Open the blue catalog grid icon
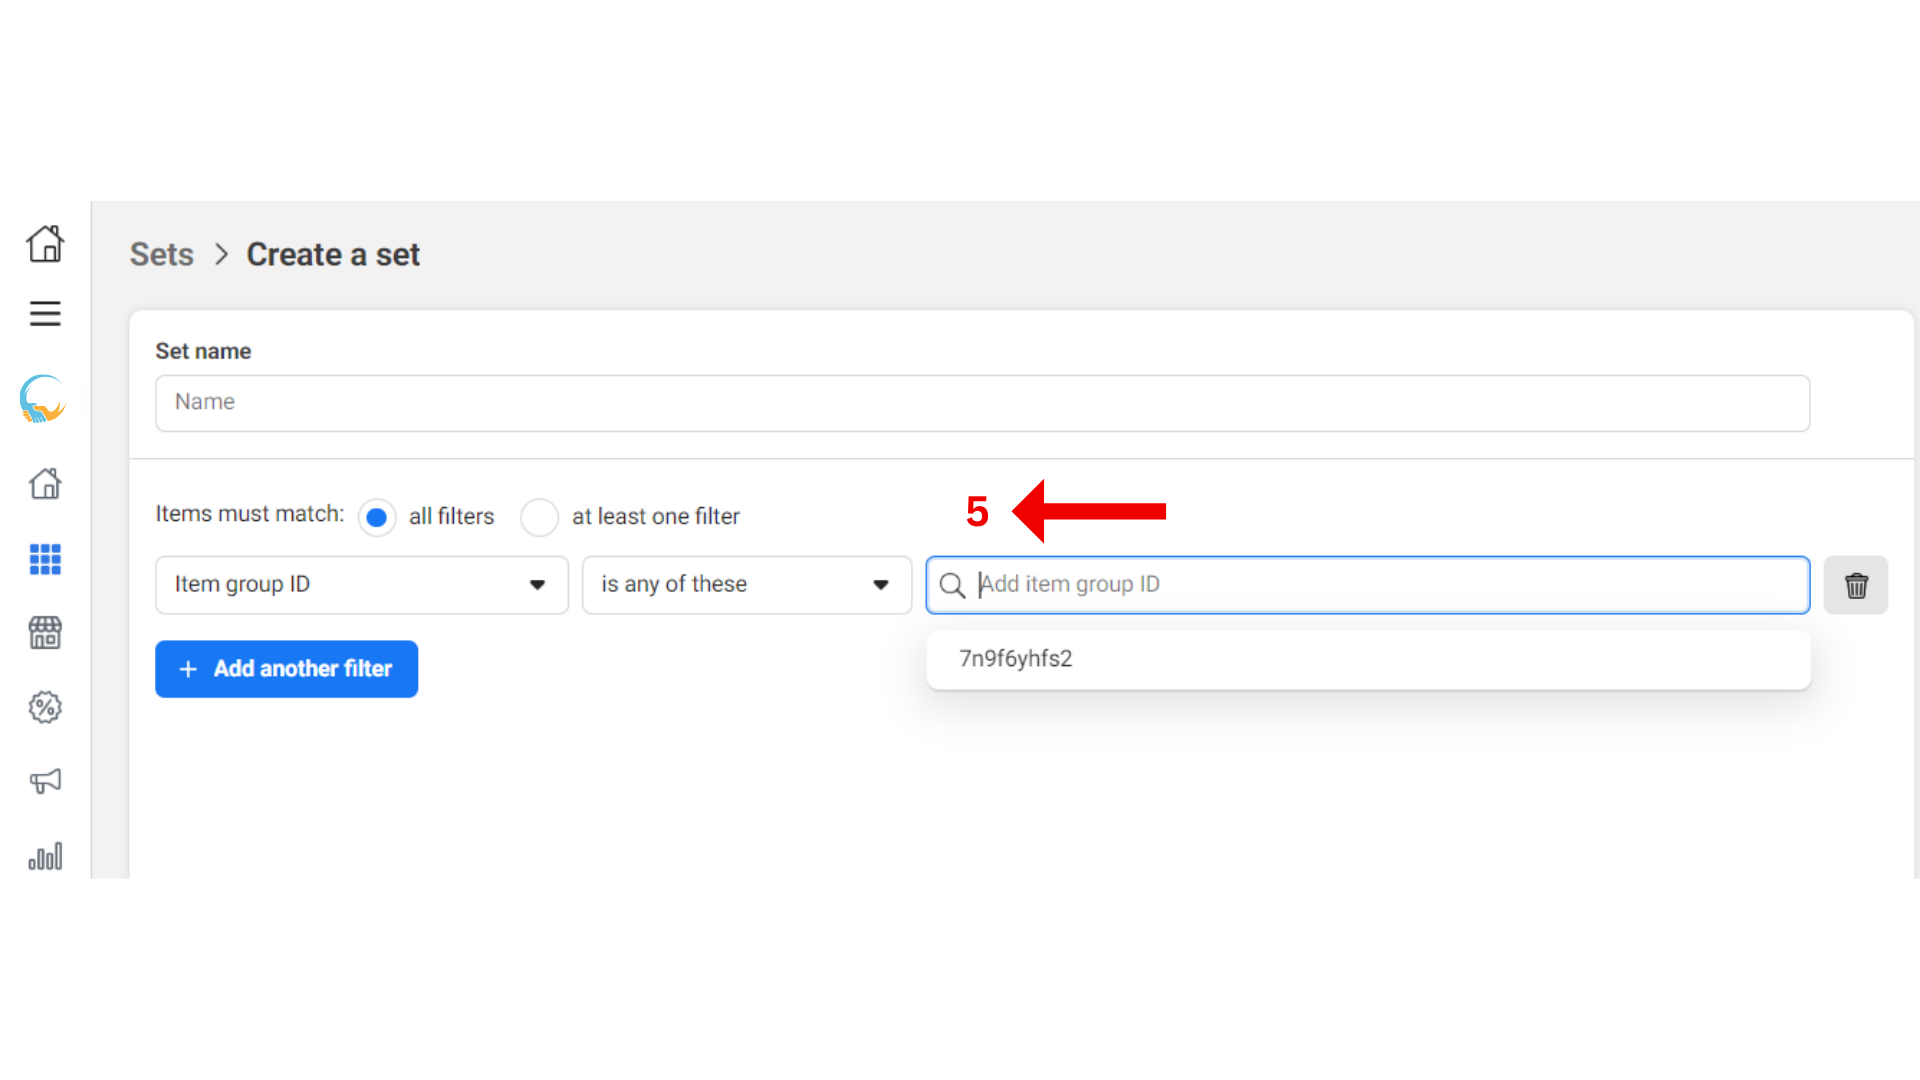Image resolution: width=1920 pixels, height=1080 pixels. click(45, 559)
